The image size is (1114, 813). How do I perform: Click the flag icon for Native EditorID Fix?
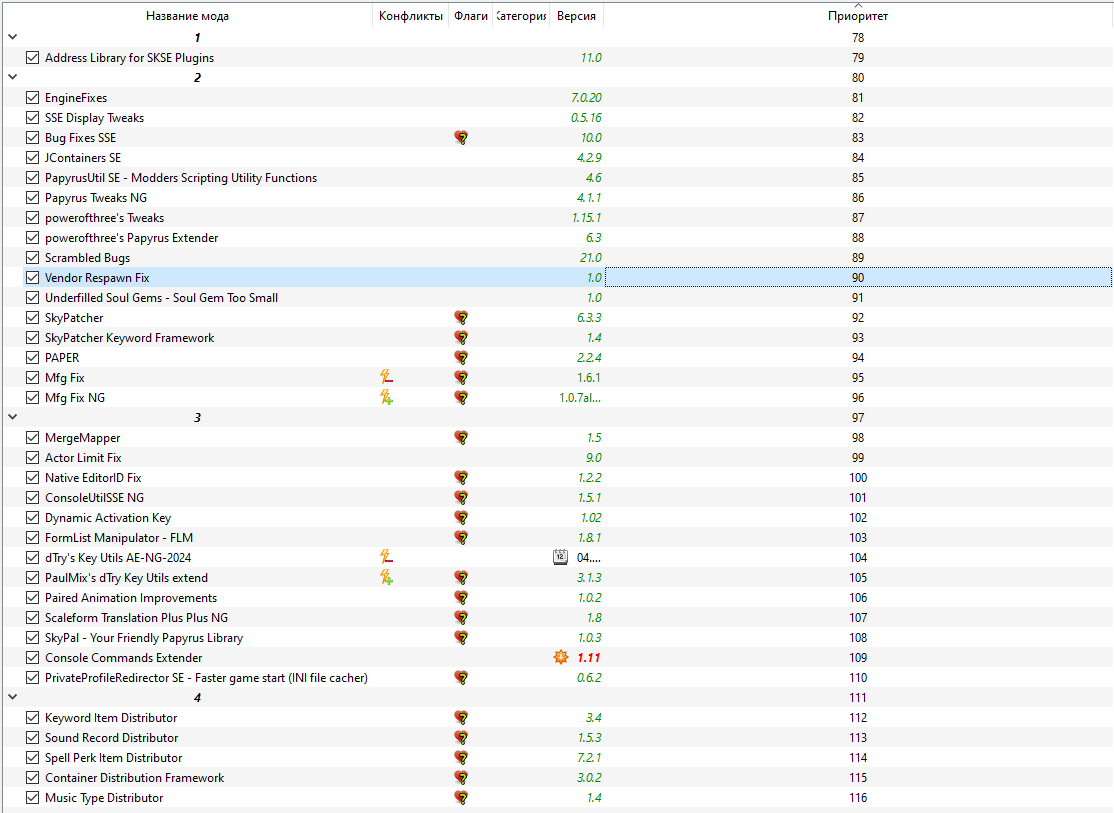coord(461,478)
